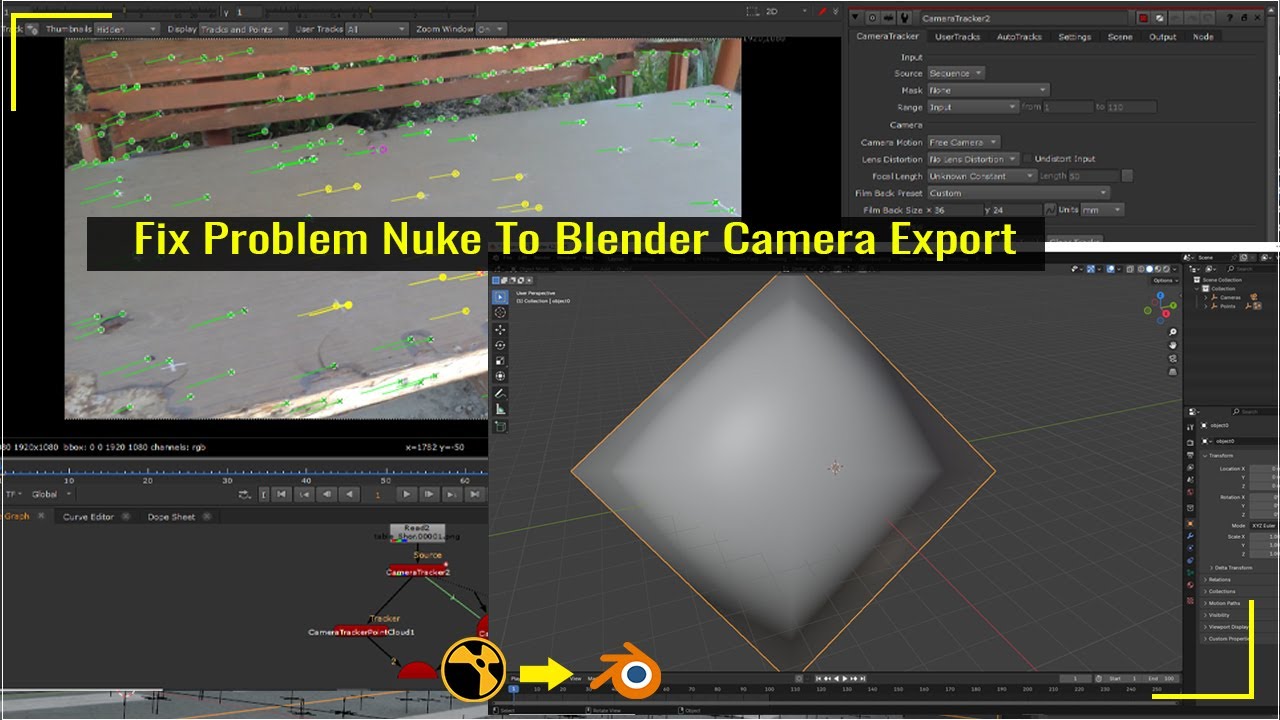Image resolution: width=1280 pixels, height=720 pixels.
Task: Open the Source Sequence dropdown
Action: [x=956, y=73]
